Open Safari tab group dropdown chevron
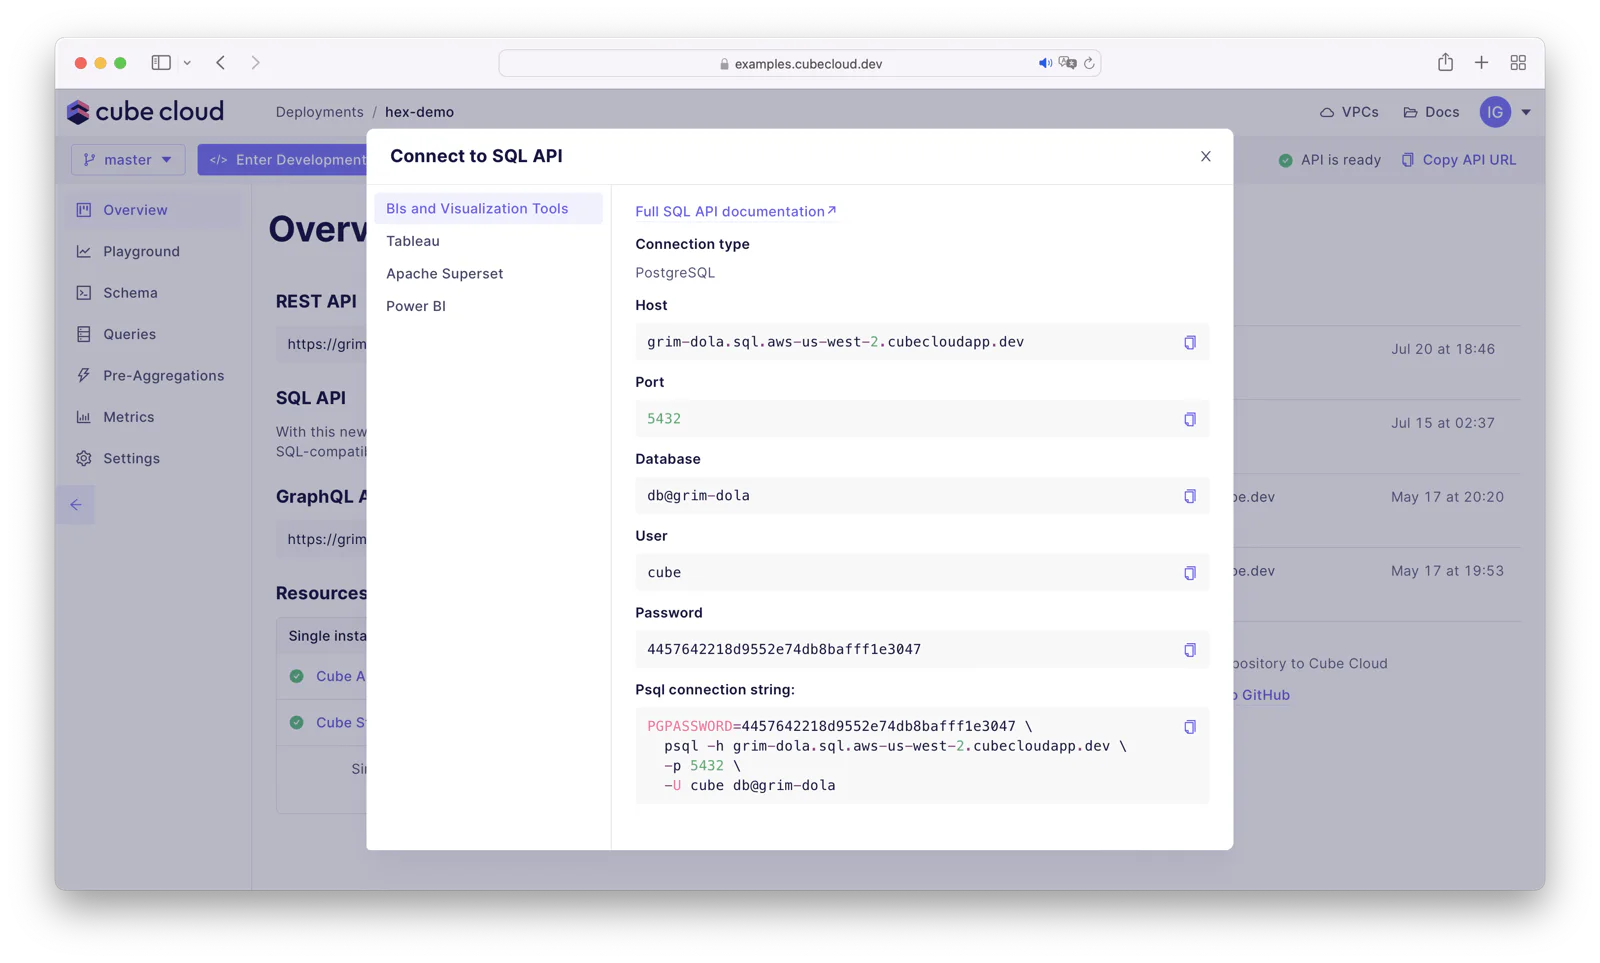Viewport: 1600px width, 963px height. [x=187, y=63]
